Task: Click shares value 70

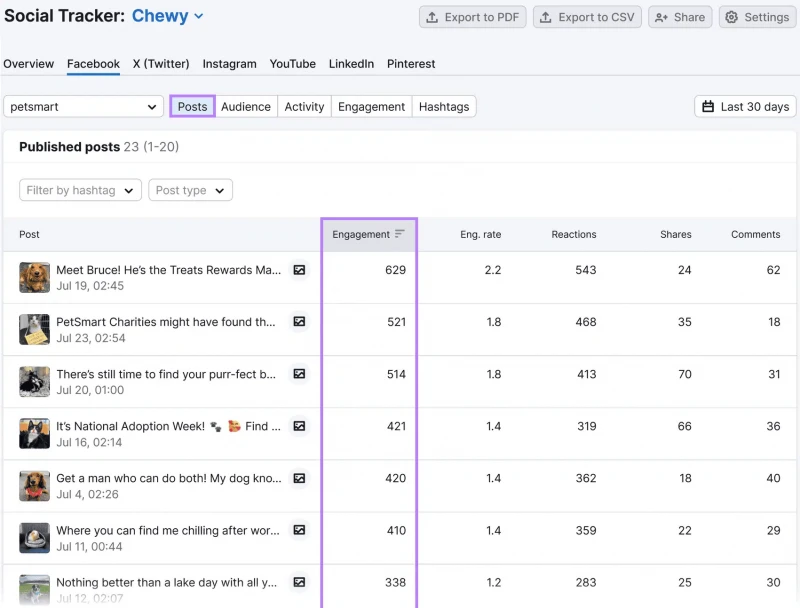Action: (x=685, y=374)
